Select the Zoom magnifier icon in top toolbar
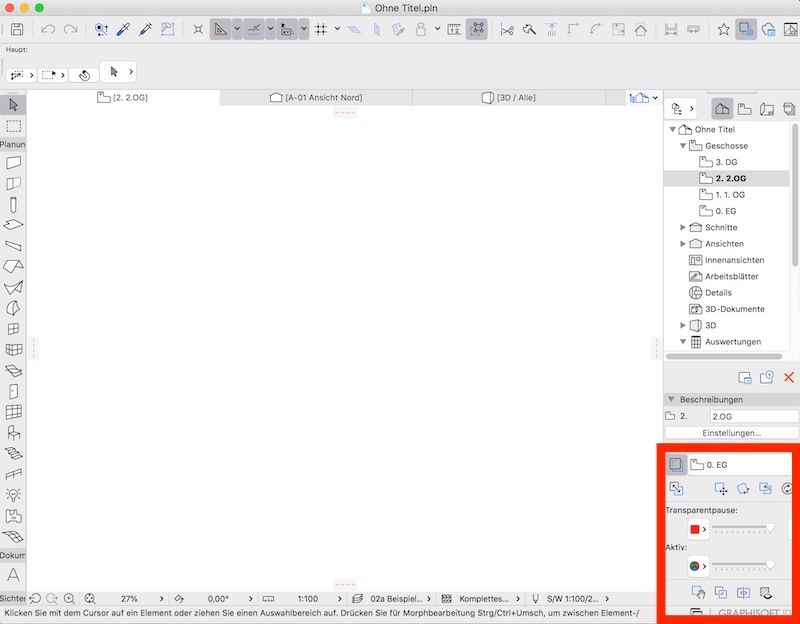 pos(100,31)
